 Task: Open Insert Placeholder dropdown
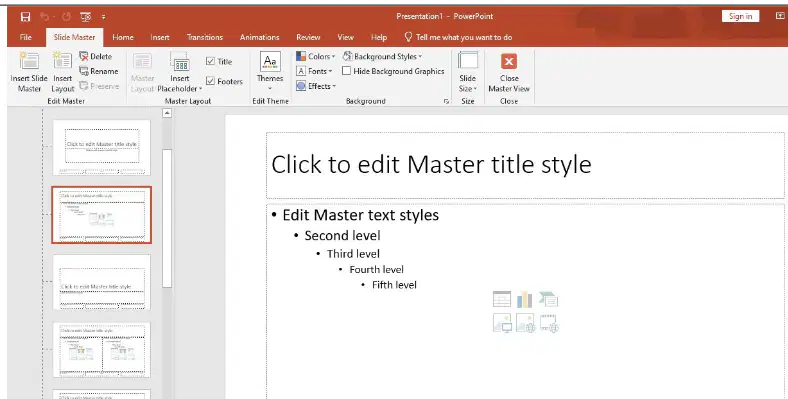click(x=179, y=72)
